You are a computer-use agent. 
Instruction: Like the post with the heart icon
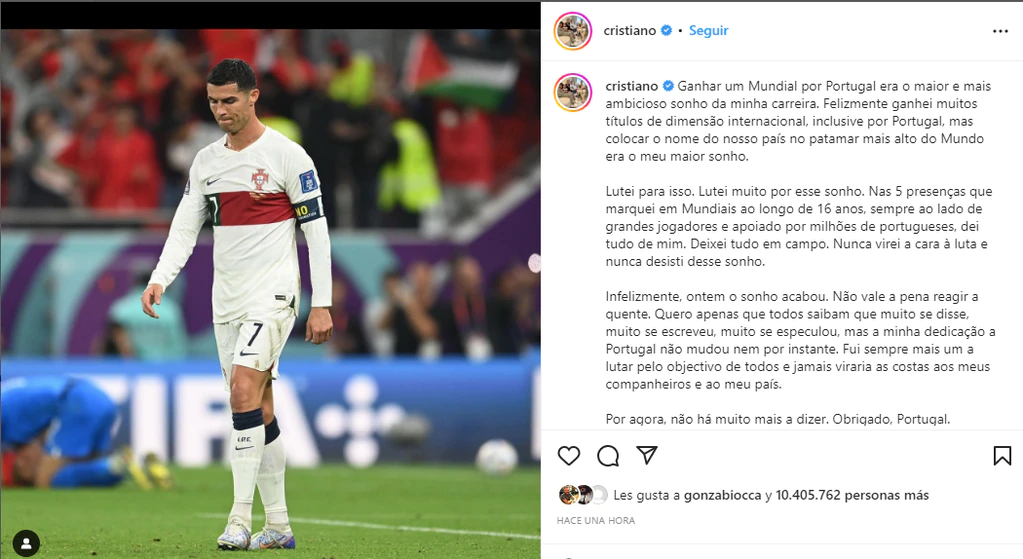tap(569, 455)
